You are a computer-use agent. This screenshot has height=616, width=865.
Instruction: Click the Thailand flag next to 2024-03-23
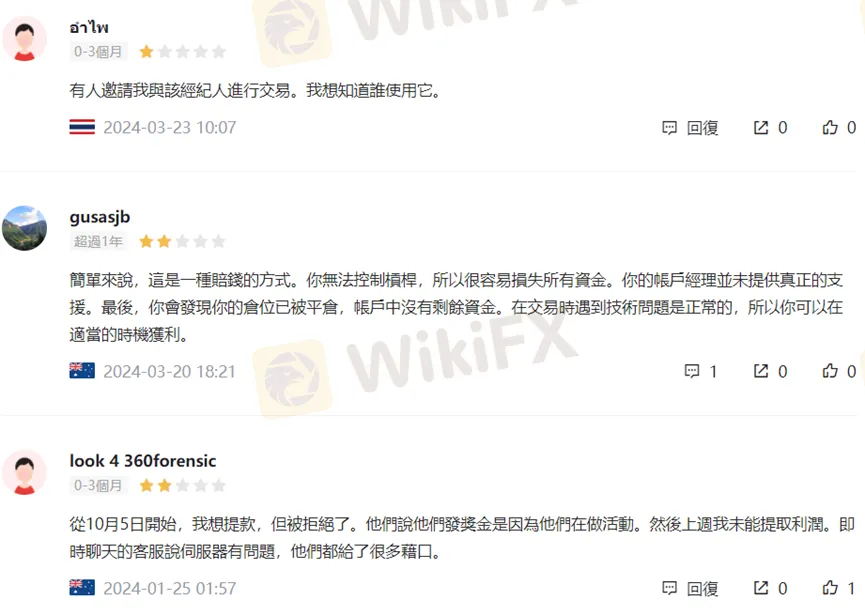coord(82,127)
